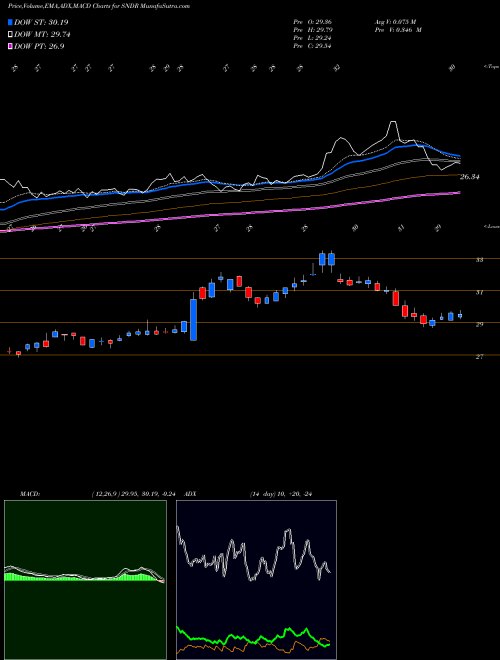Click the tallest blue candlestick near price 29
Image resolution: width=500 pixels, height=660 pixels.
pos(193,319)
